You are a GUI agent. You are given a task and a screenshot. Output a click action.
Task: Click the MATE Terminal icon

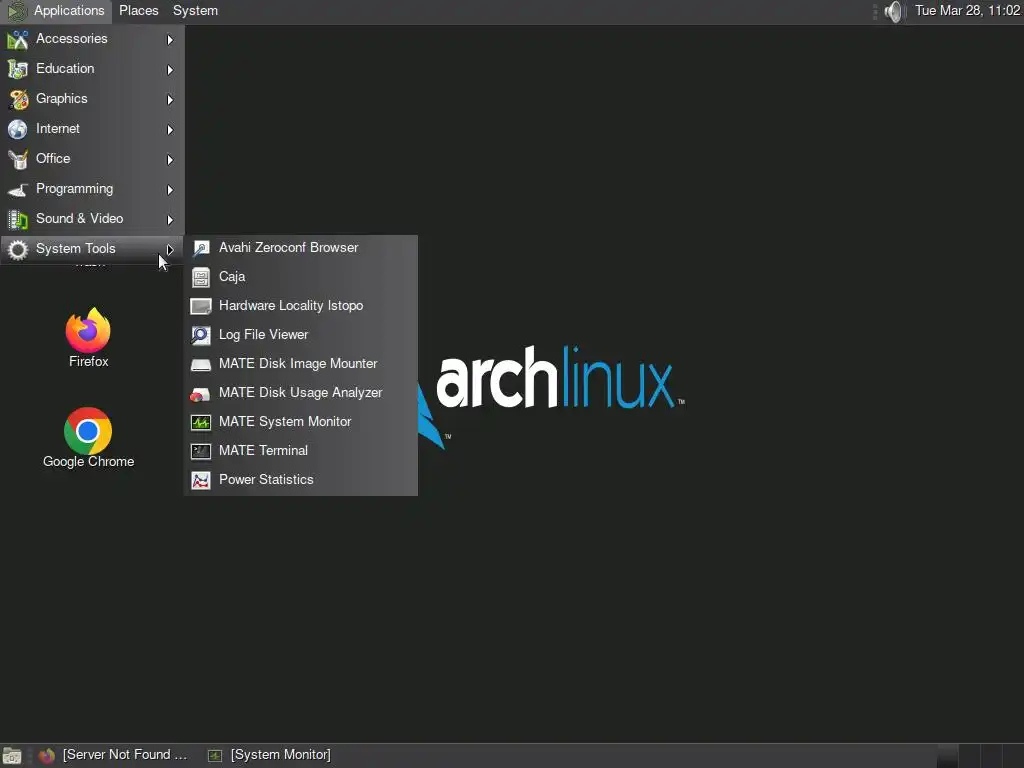(x=200, y=451)
